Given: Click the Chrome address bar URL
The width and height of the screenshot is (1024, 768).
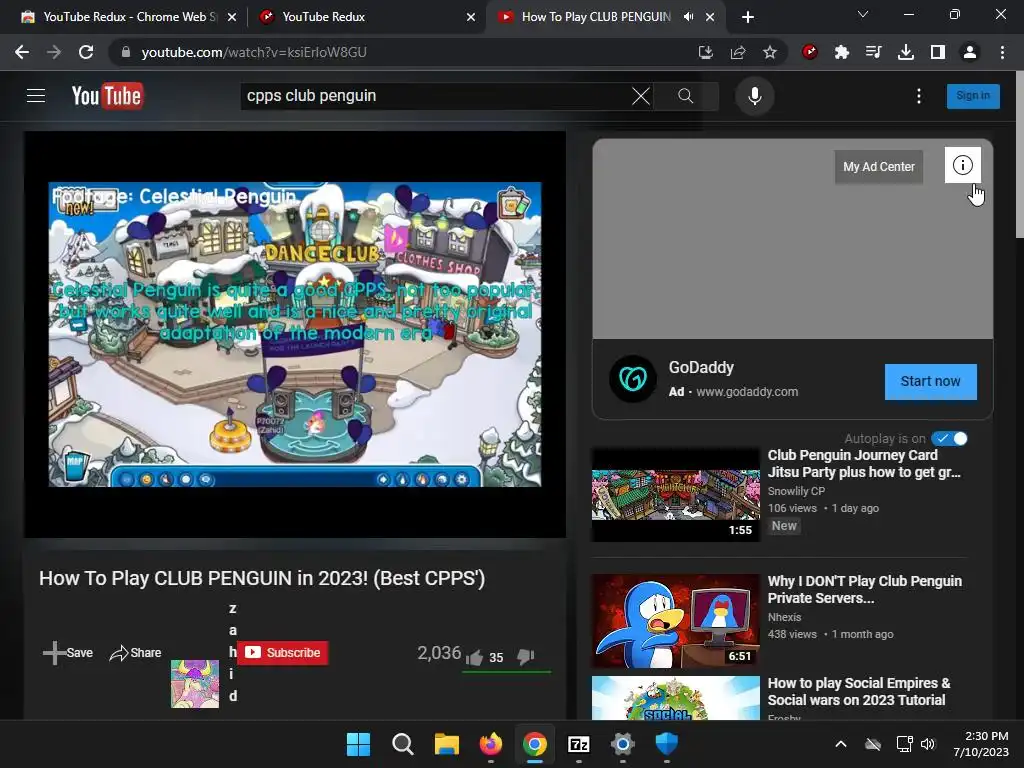Looking at the screenshot, I should pyautogui.click(x=254, y=52).
